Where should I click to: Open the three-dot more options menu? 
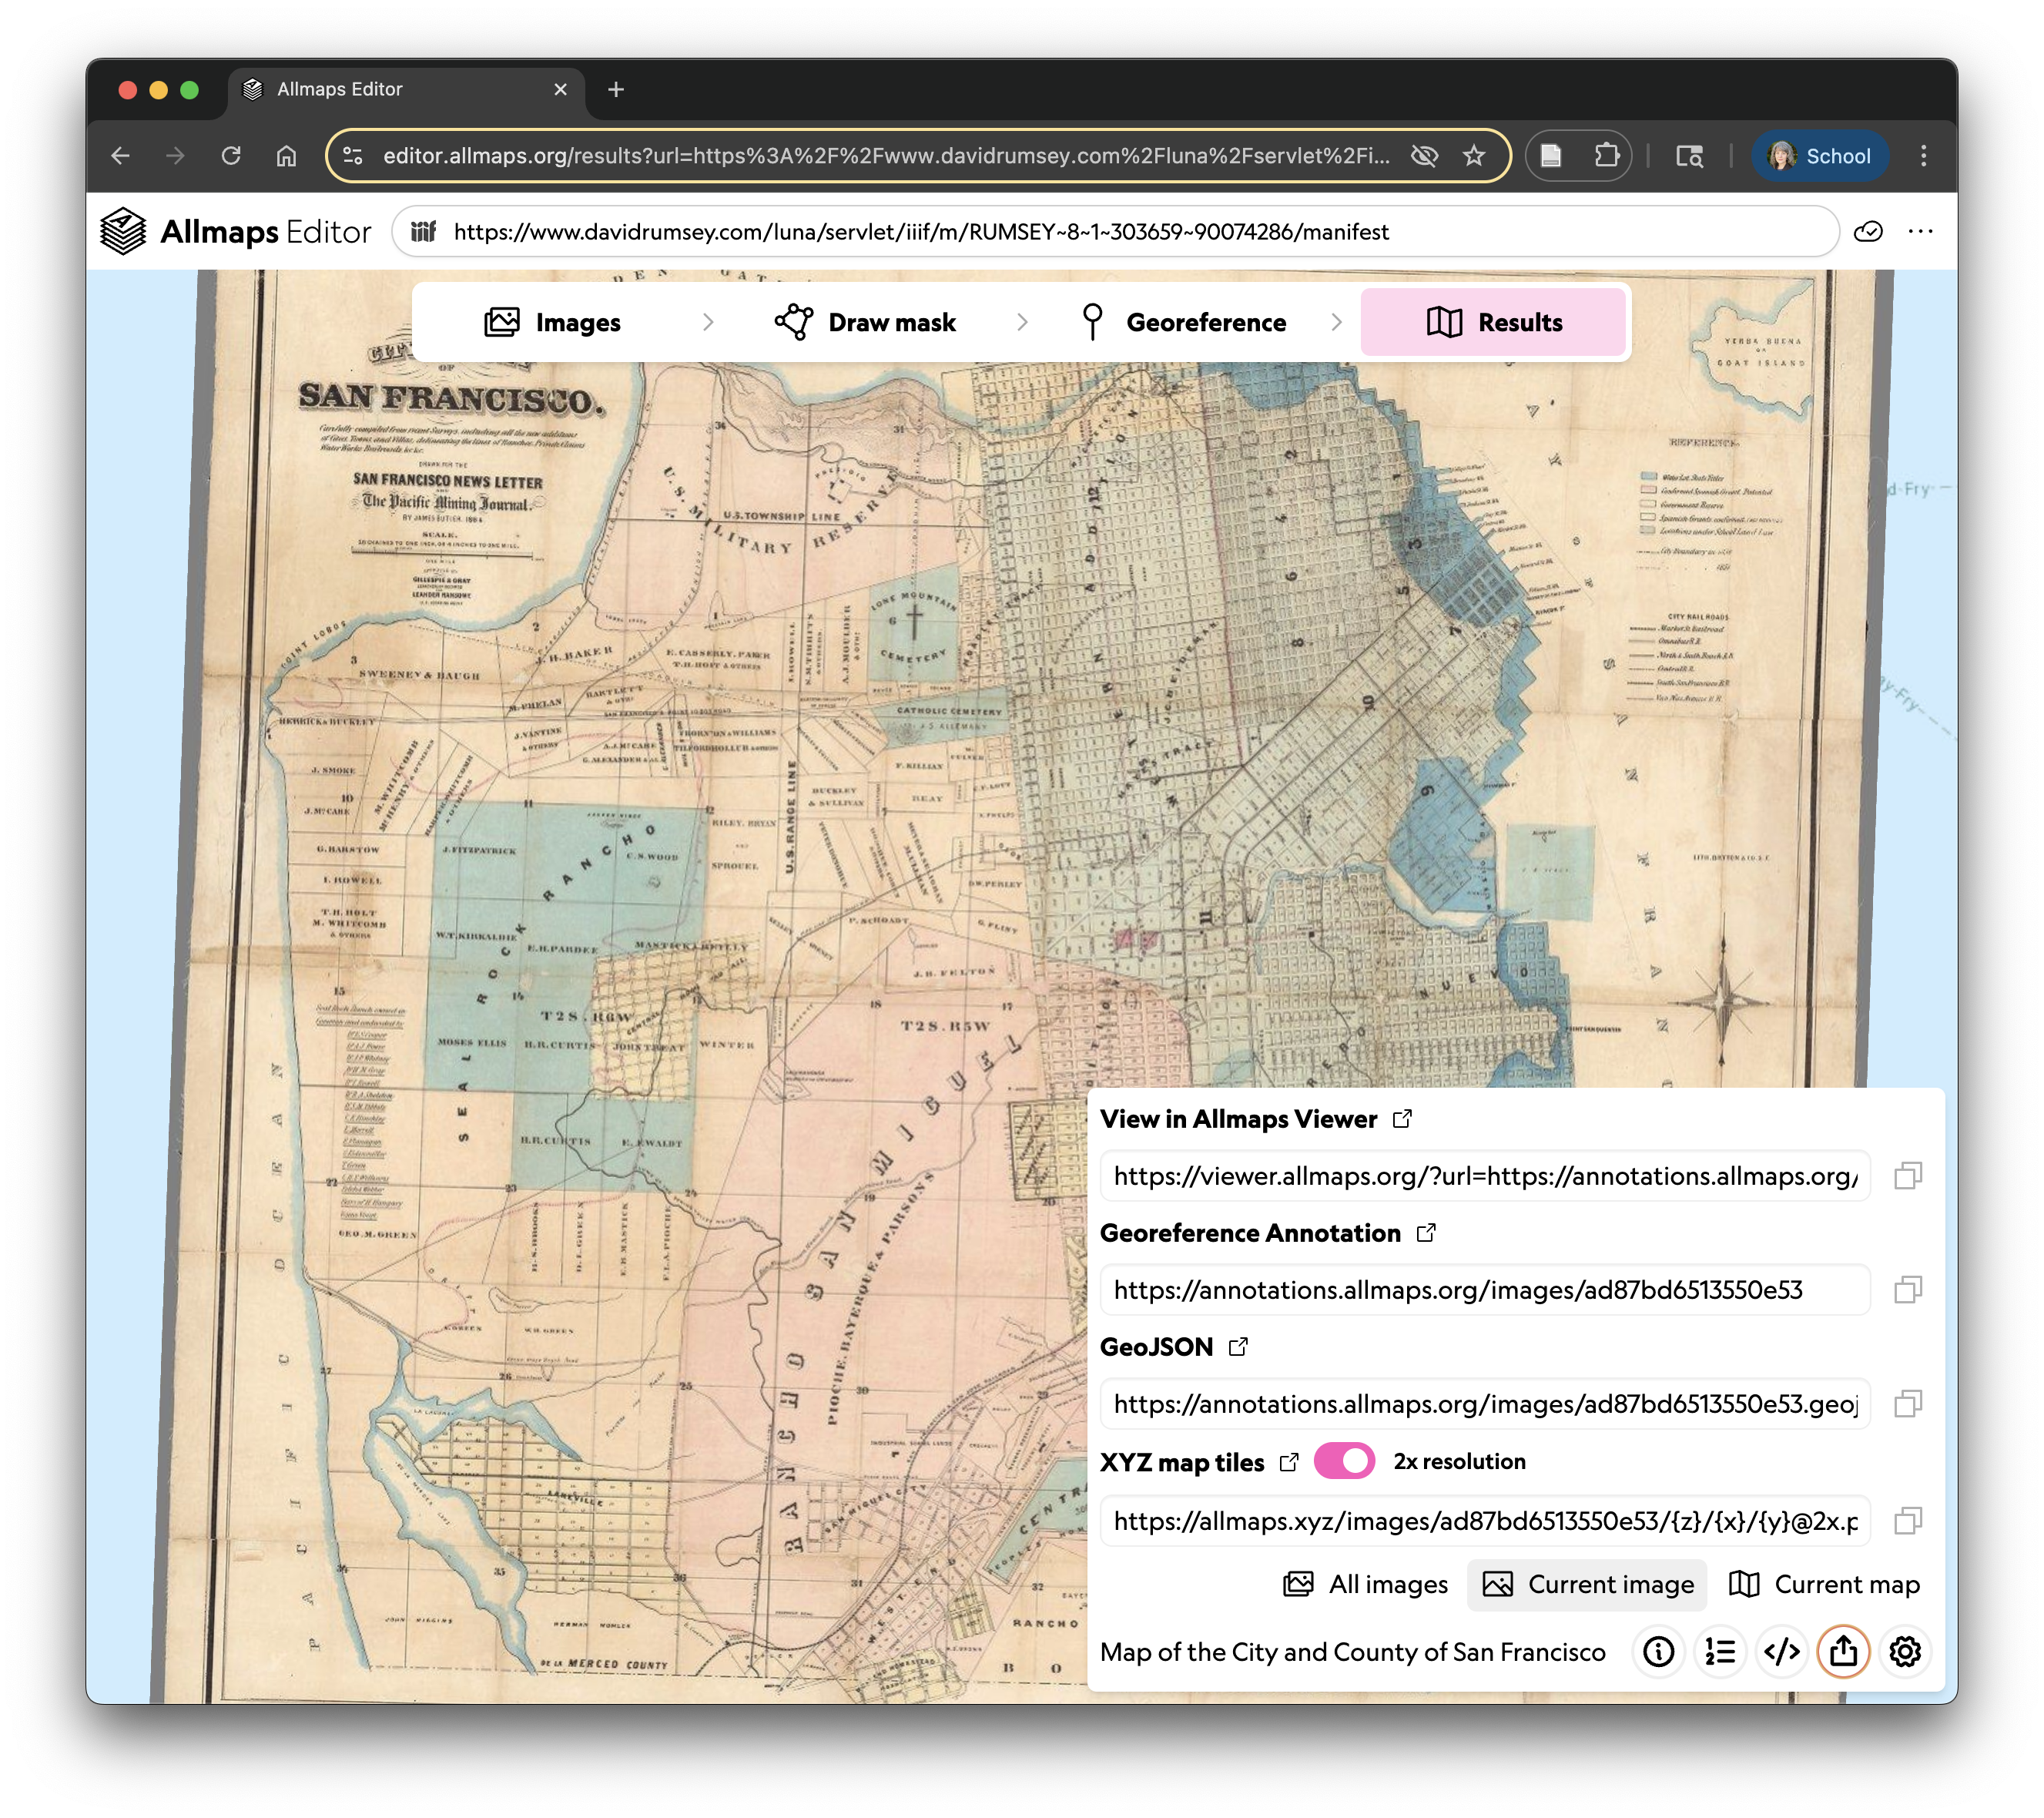1921,232
